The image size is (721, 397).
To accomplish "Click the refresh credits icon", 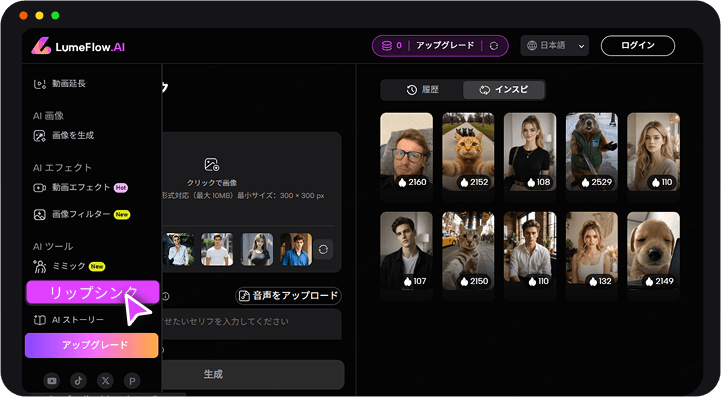I will (494, 46).
